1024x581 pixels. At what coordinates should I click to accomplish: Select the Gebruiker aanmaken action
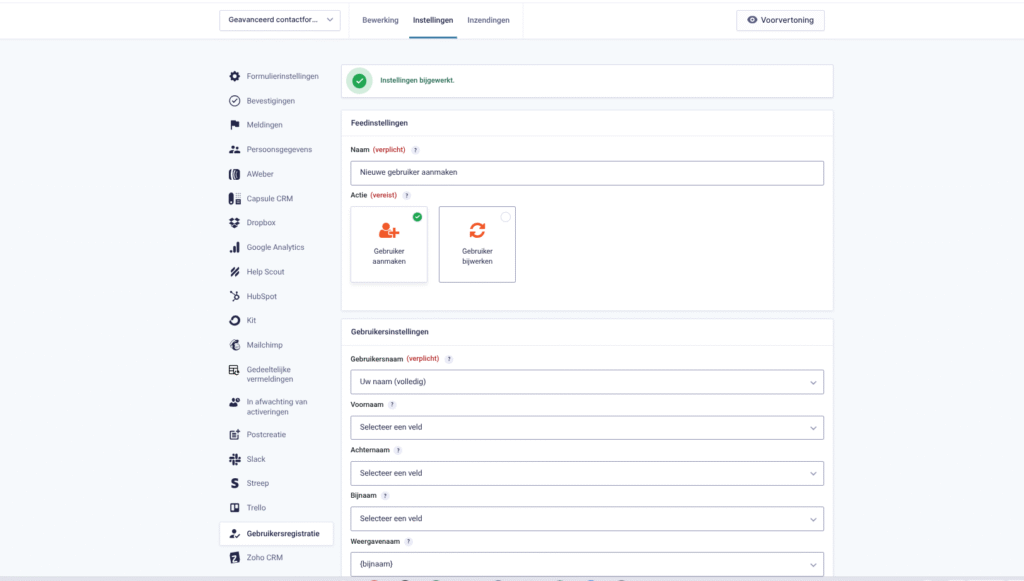point(388,243)
